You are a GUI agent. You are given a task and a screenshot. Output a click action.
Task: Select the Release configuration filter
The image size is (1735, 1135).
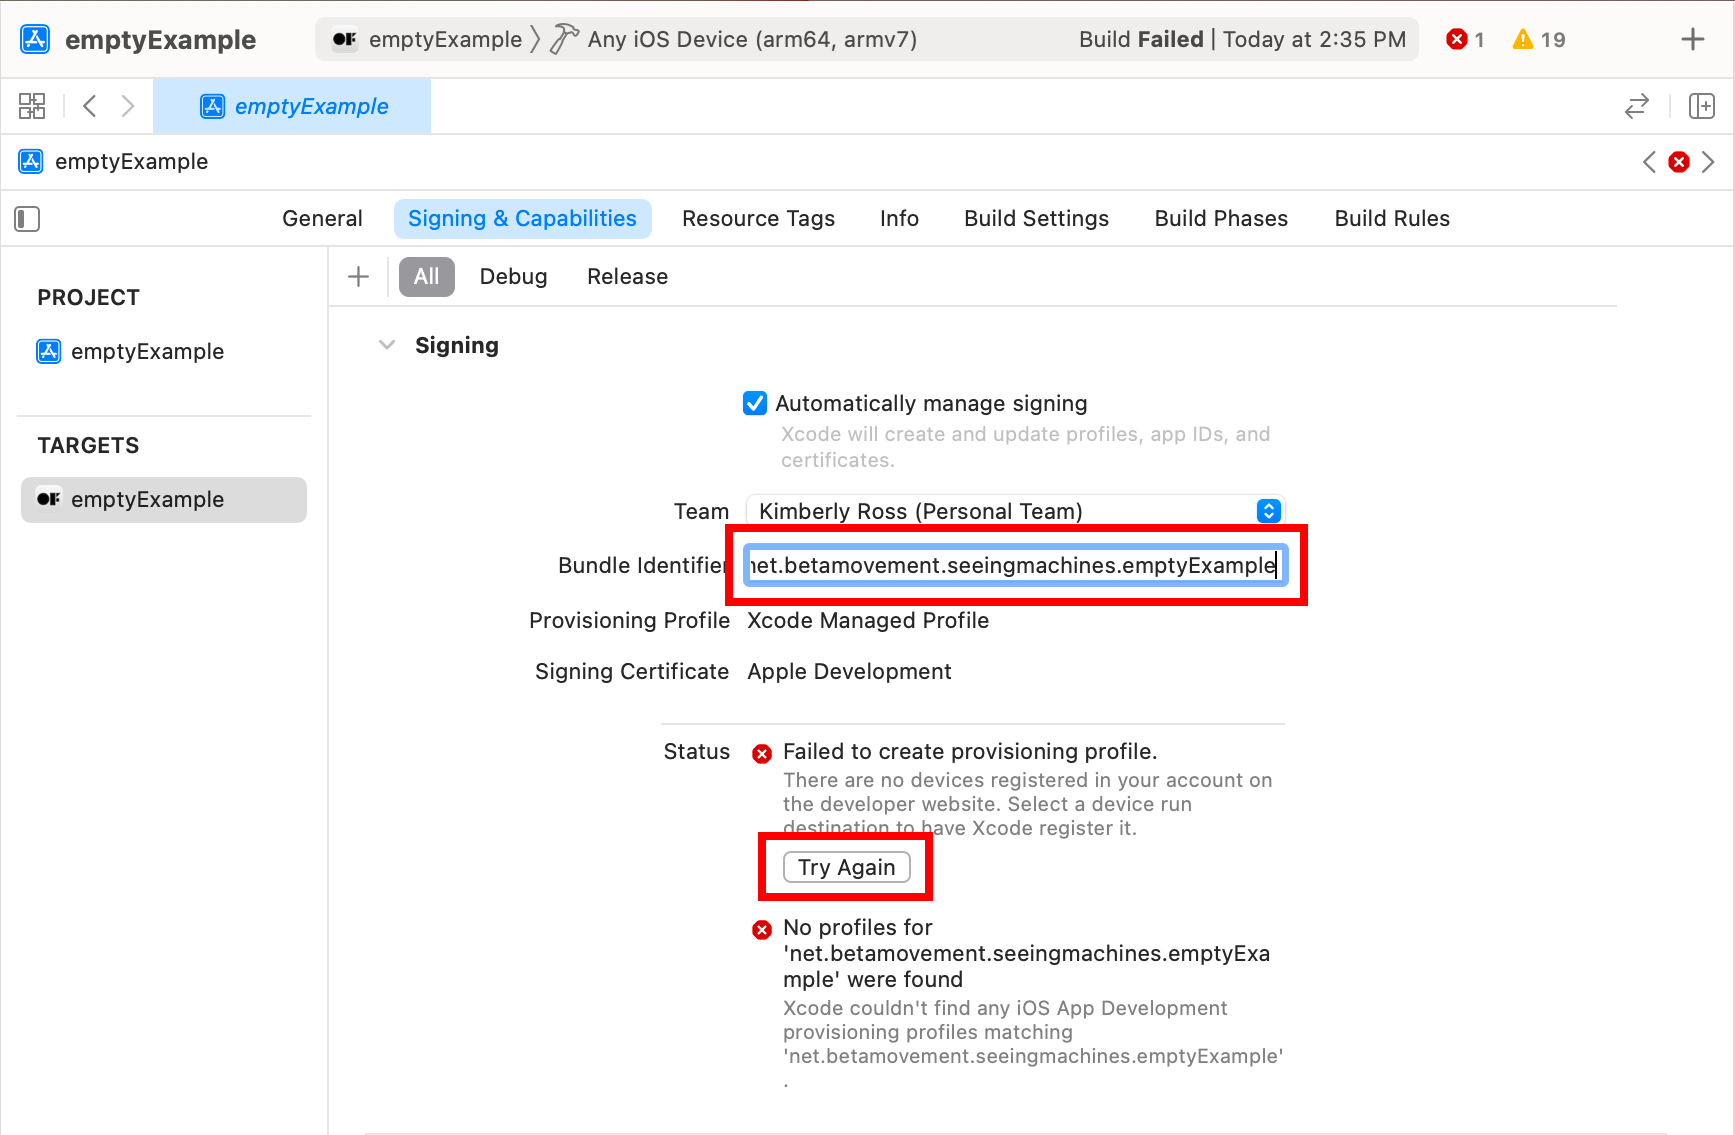point(627,277)
